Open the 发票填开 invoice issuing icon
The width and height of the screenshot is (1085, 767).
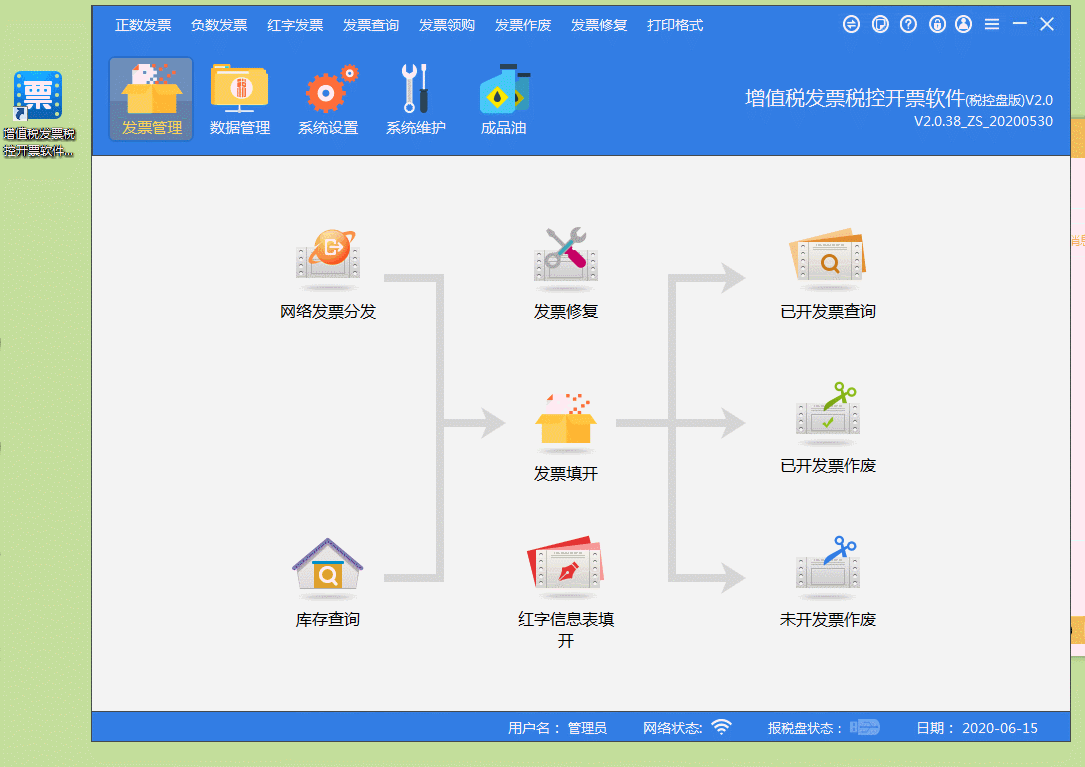click(566, 420)
